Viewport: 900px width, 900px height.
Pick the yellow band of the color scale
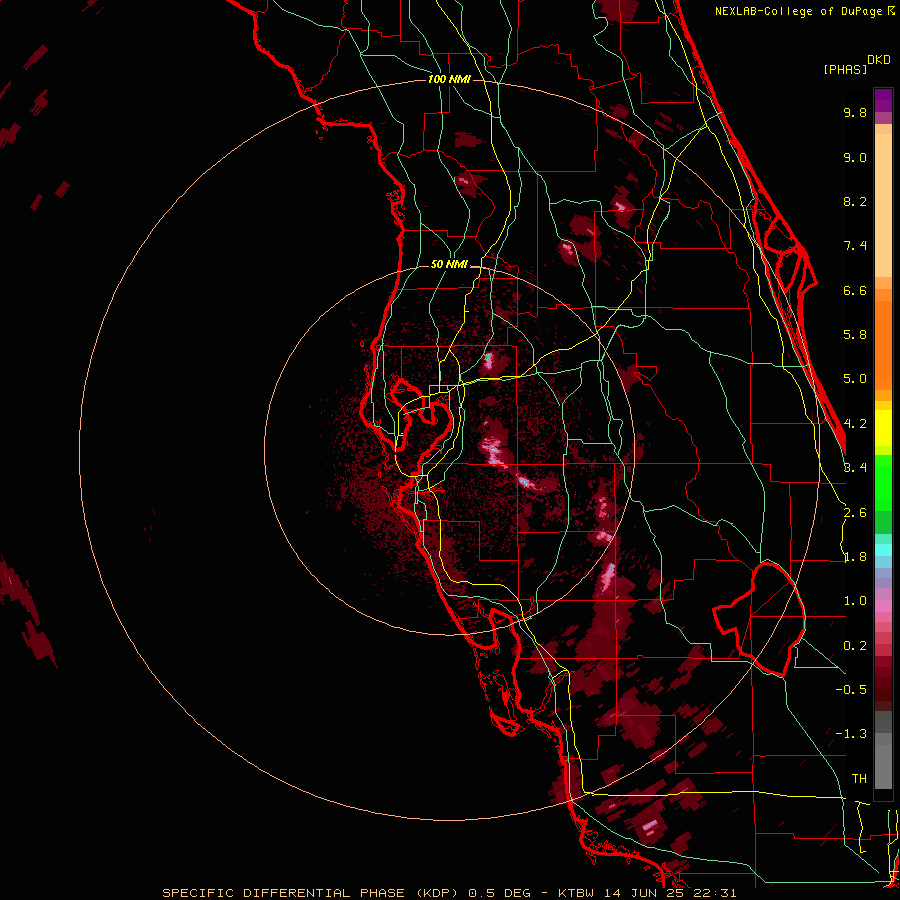pos(883,428)
